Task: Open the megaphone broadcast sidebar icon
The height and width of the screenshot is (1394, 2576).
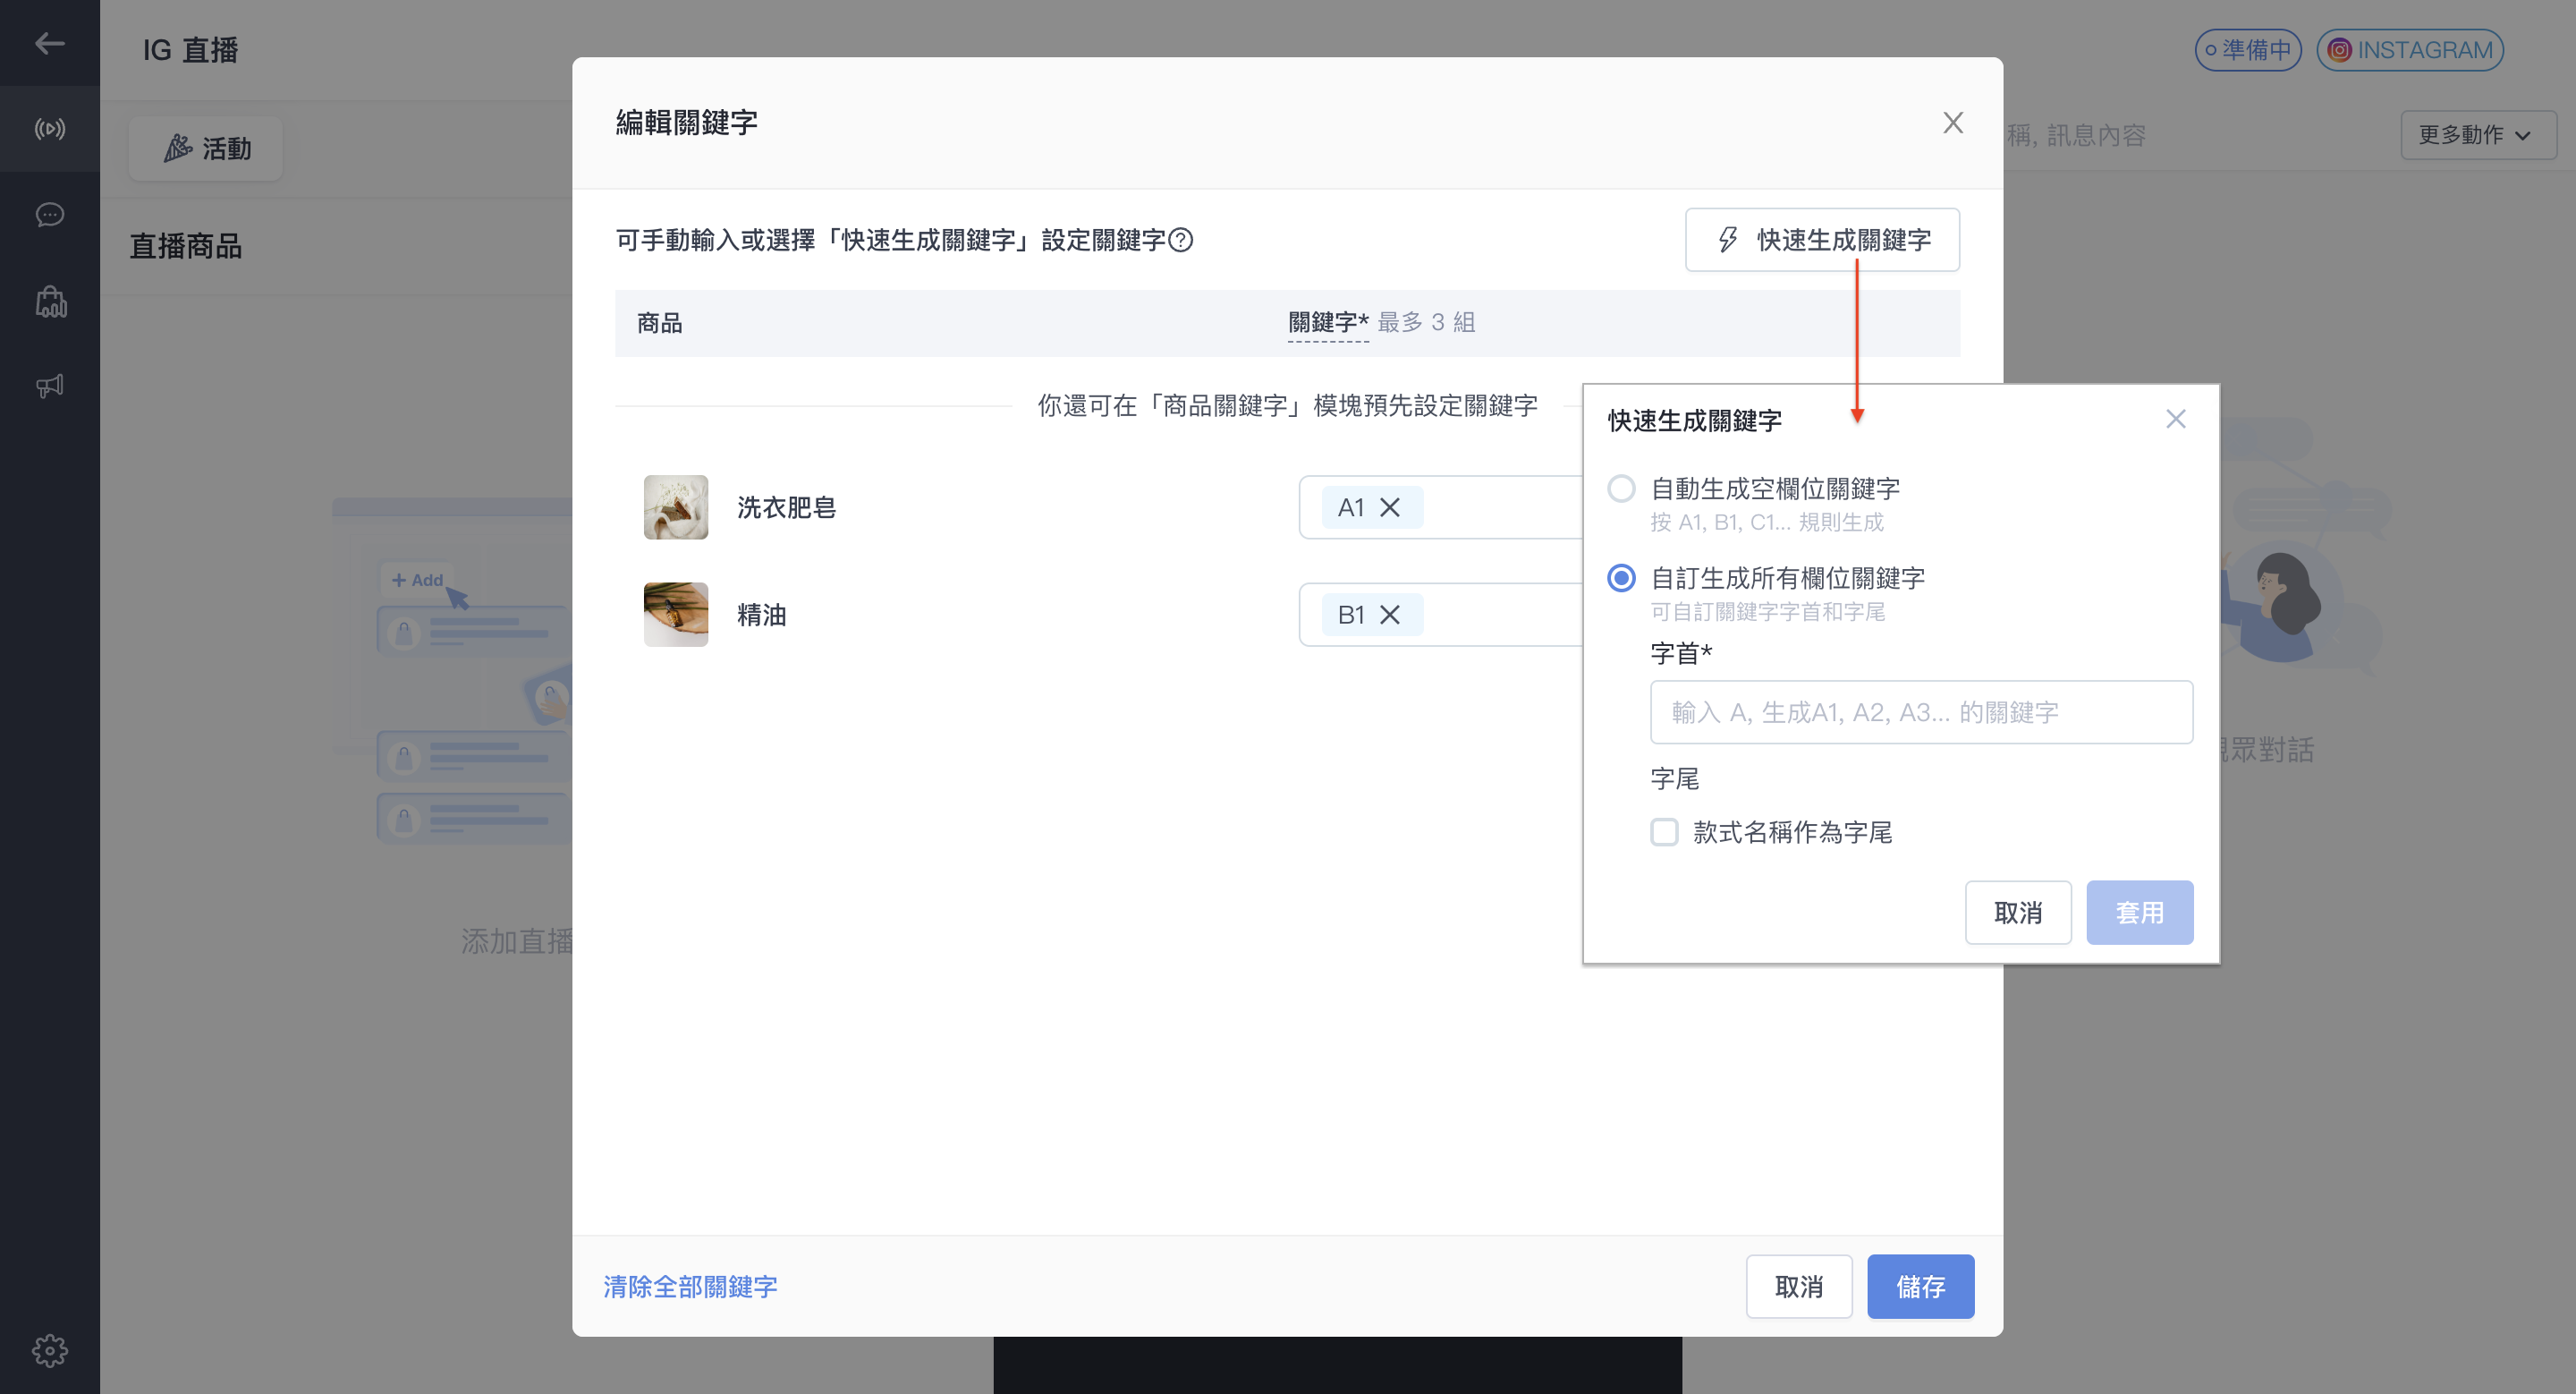Action: point(49,386)
